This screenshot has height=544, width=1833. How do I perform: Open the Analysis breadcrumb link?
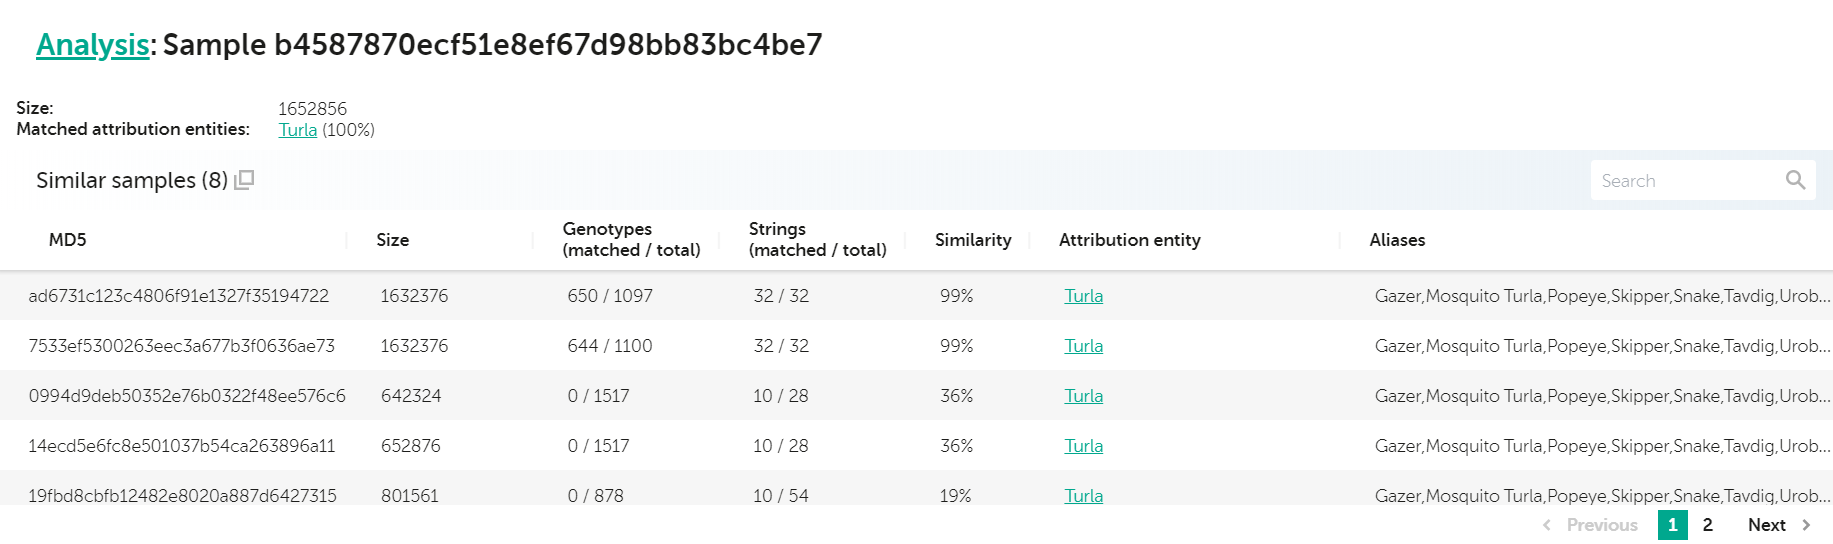pyautogui.click(x=92, y=45)
